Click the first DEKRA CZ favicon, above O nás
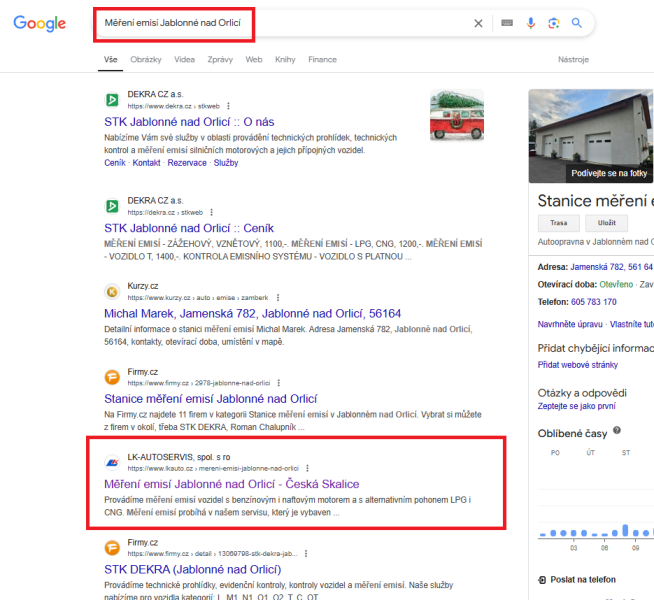Viewport: 654px width, 600px height. pos(112,100)
